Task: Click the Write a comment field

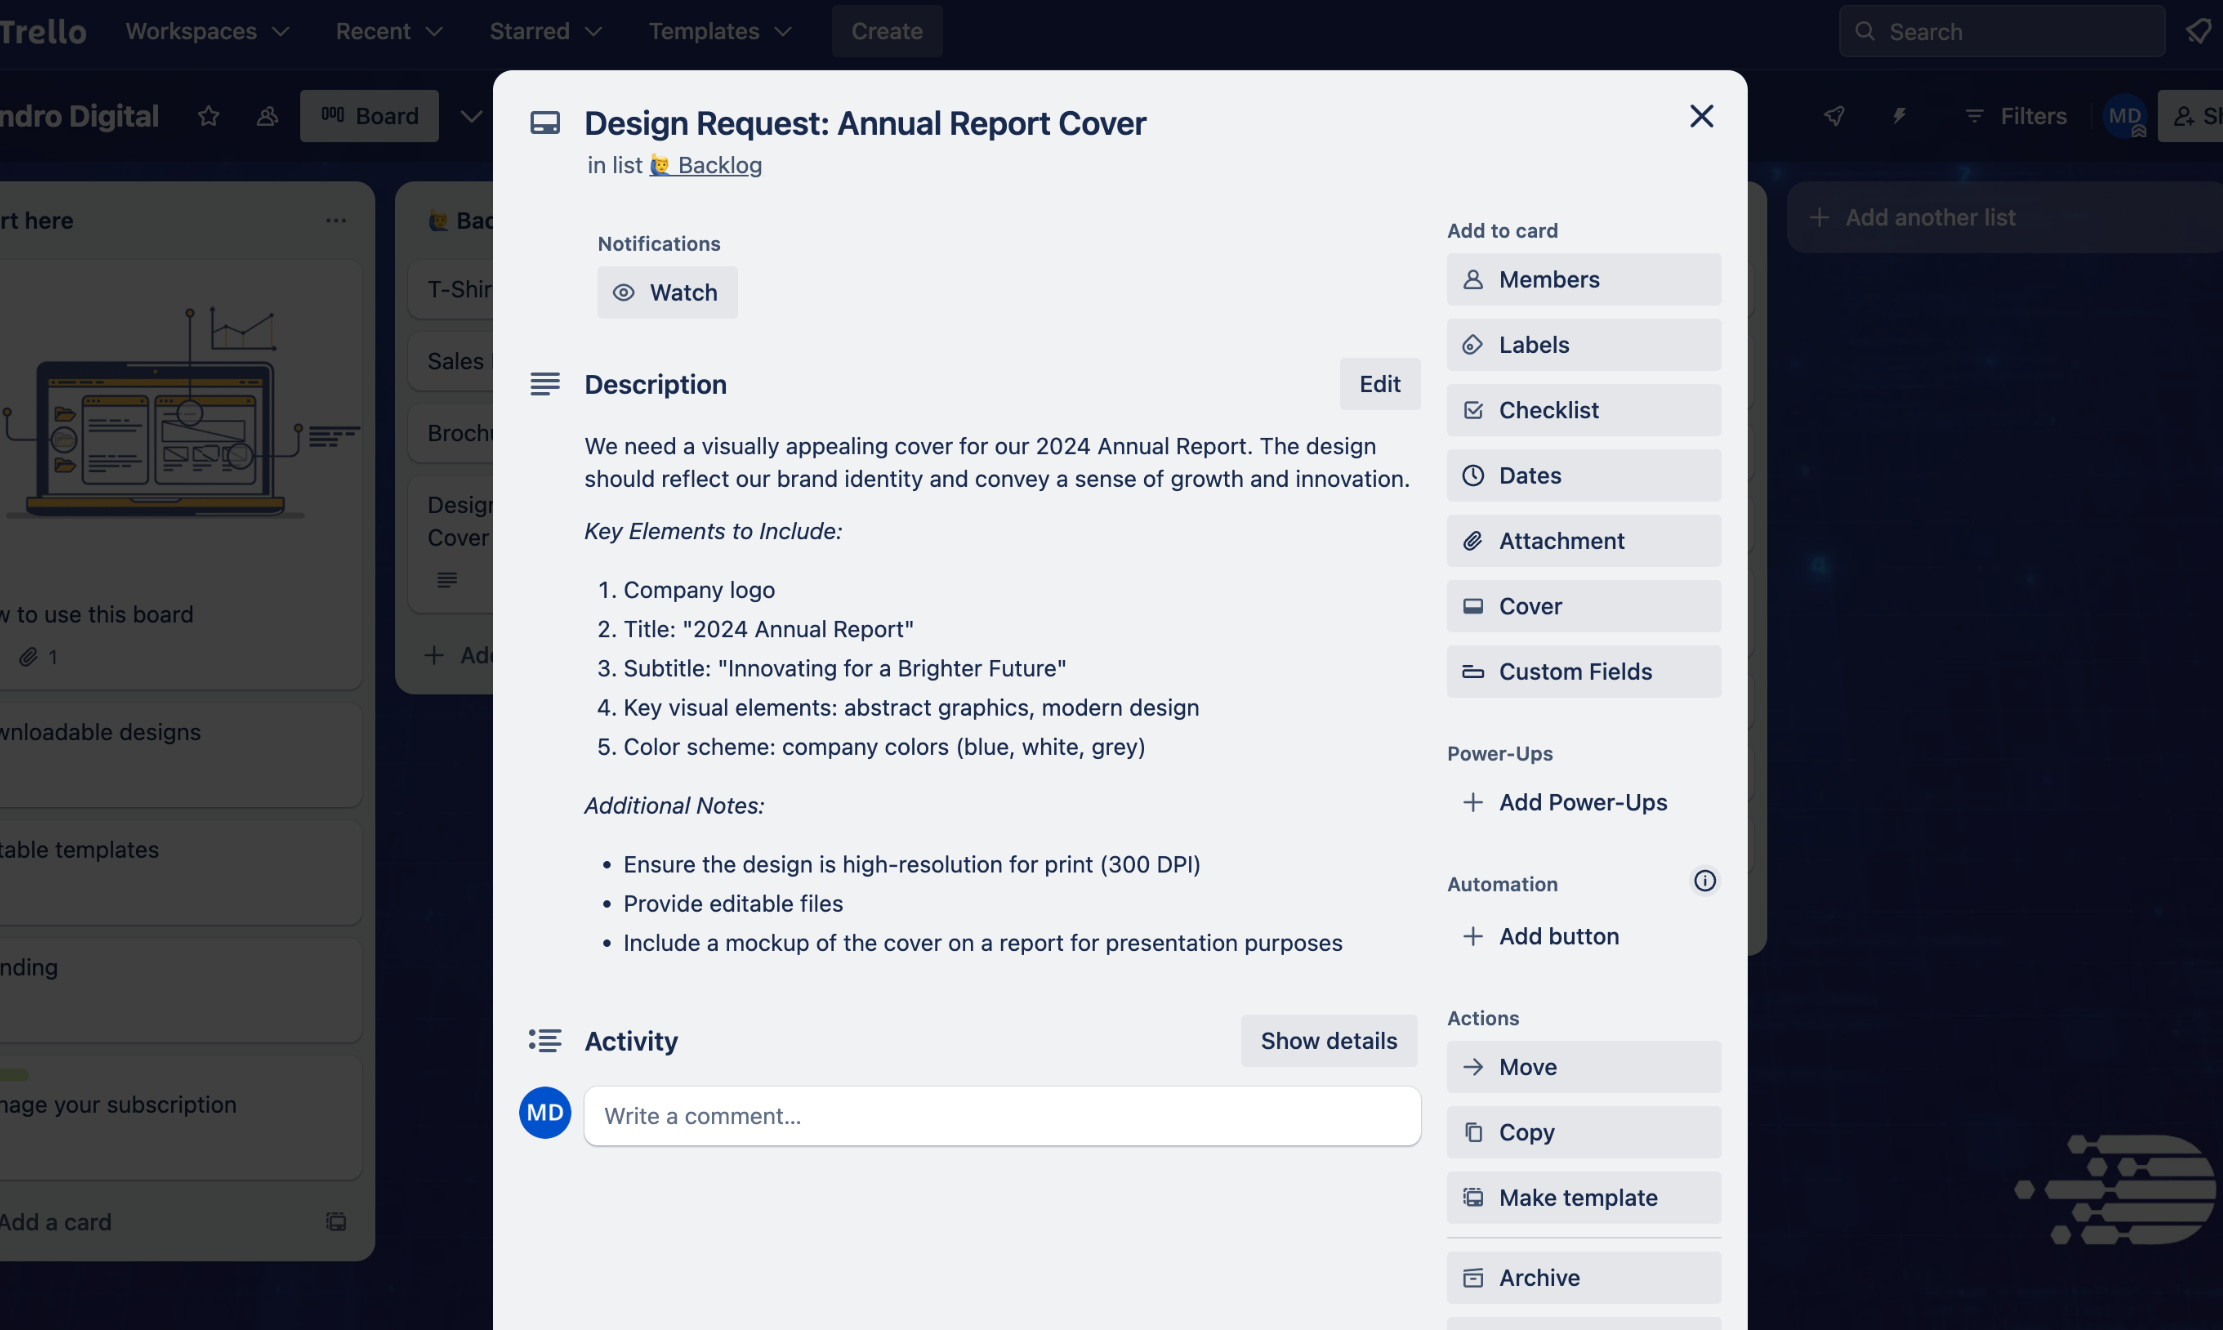Action: [x=1002, y=1116]
